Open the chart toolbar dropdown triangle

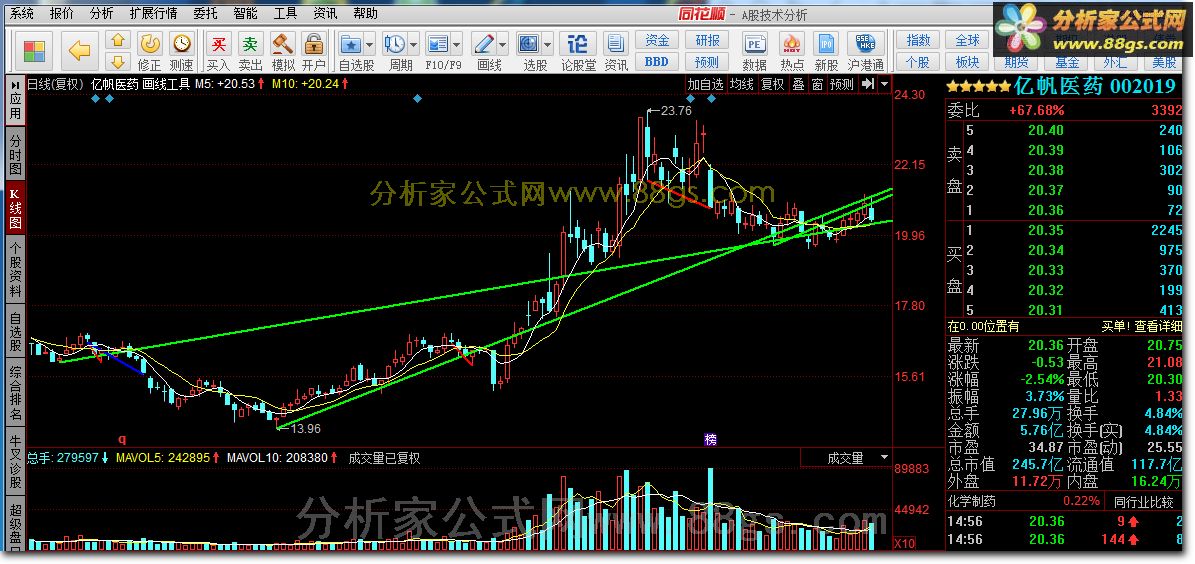pyautogui.click(x=884, y=84)
